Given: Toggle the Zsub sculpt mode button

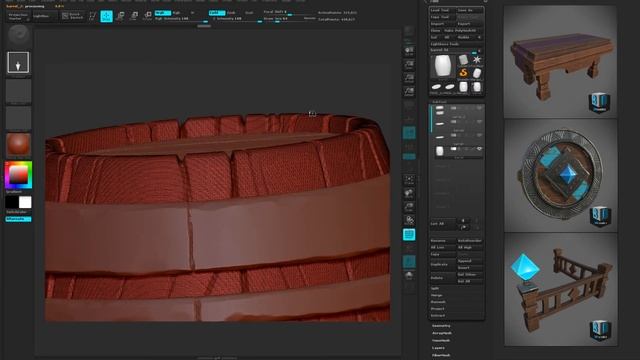Looking at the screenshot, I should 231,13.
